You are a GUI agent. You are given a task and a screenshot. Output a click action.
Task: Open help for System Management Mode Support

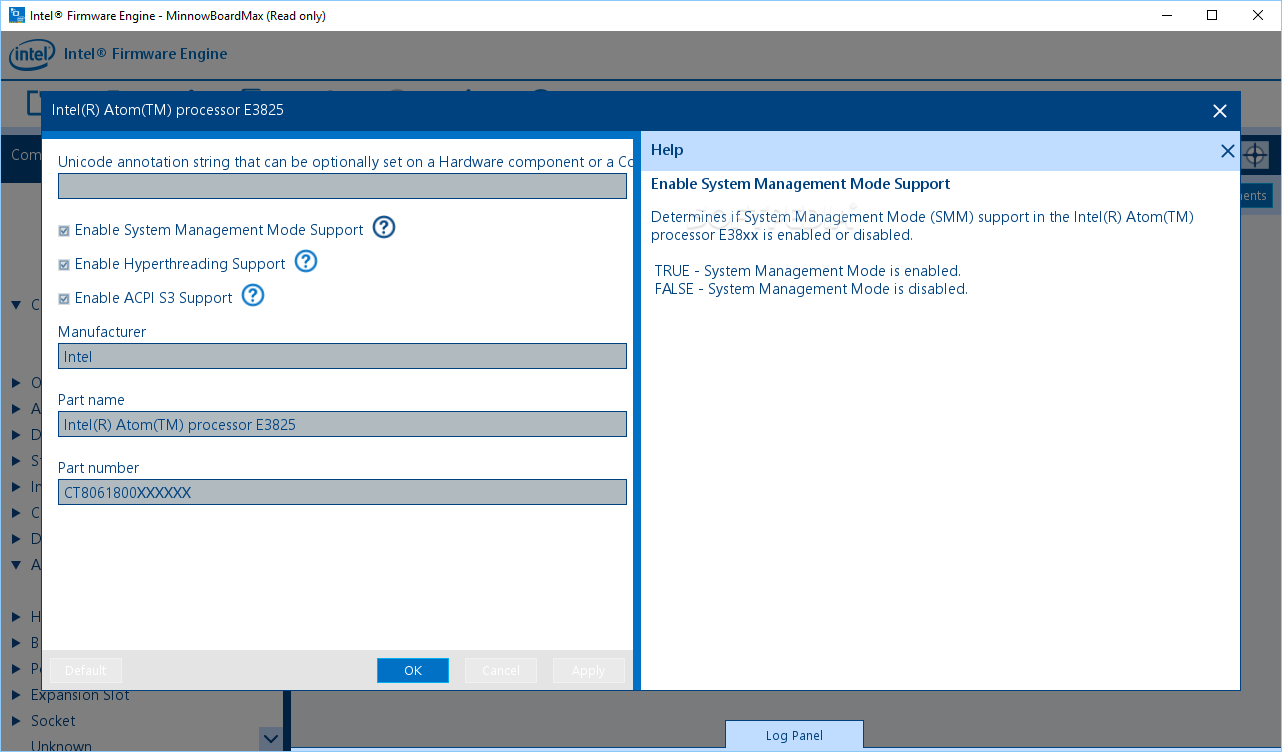tap(384, 228)
